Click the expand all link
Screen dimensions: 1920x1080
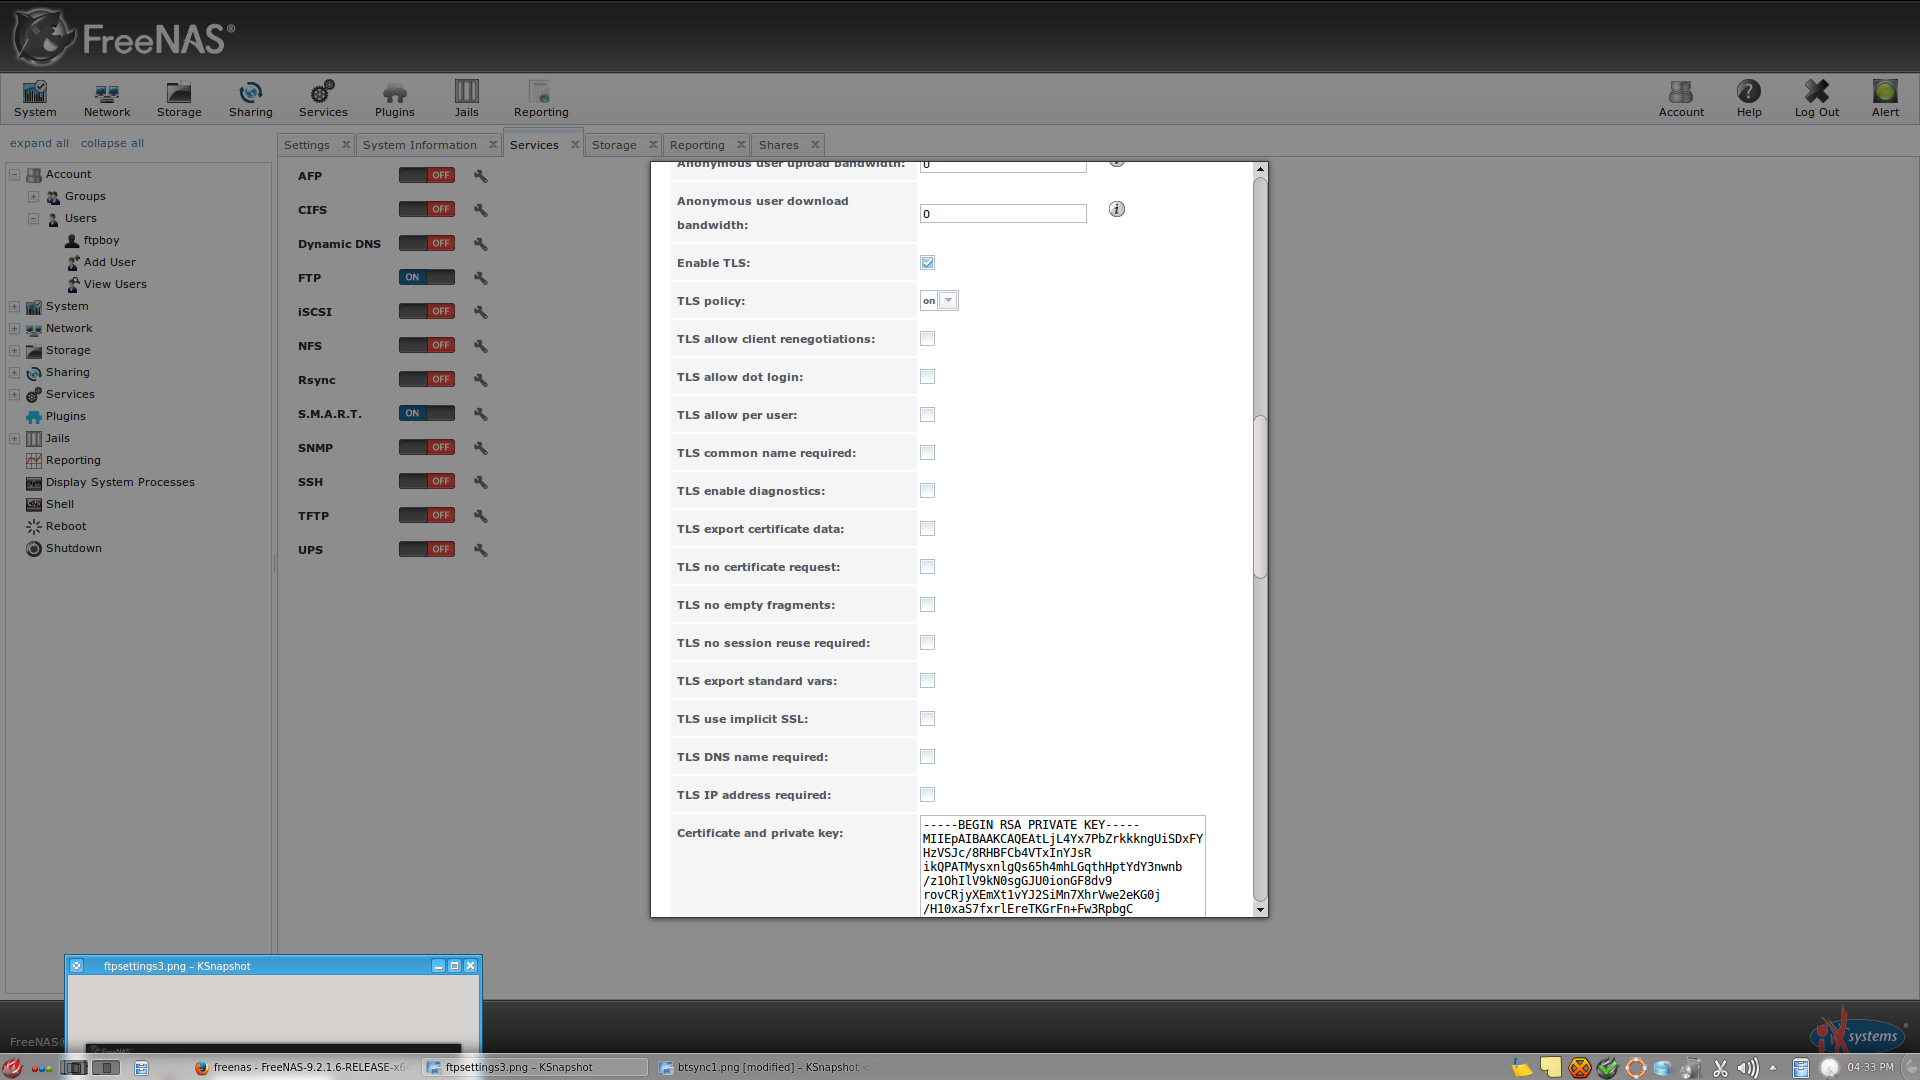tap(39, 143)
